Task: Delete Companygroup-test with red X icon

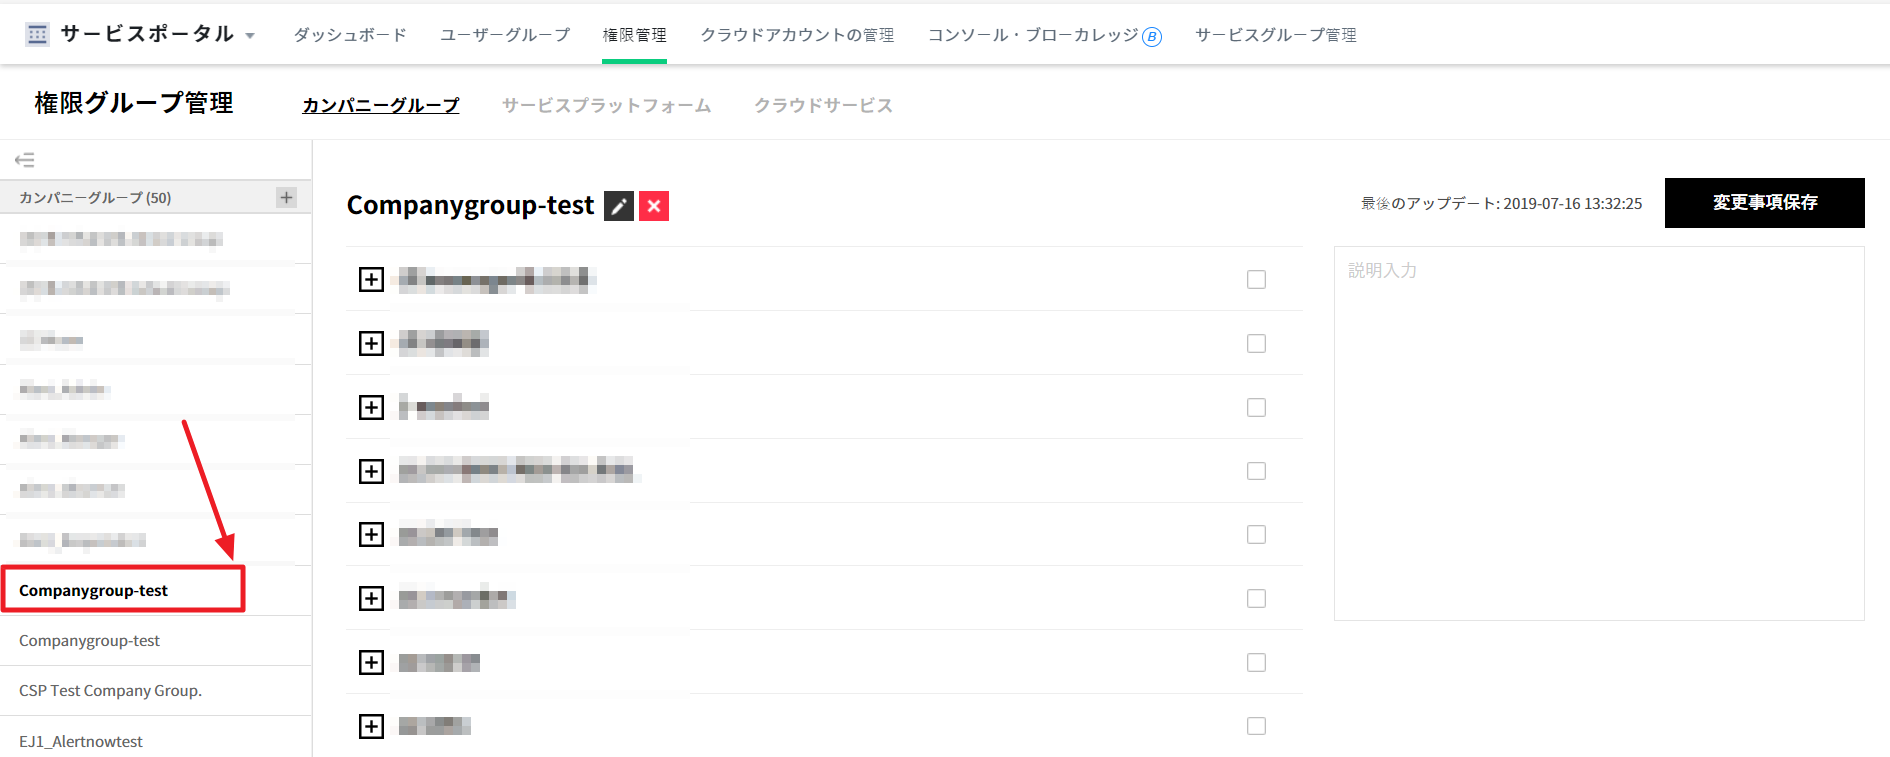Action: 654,206
